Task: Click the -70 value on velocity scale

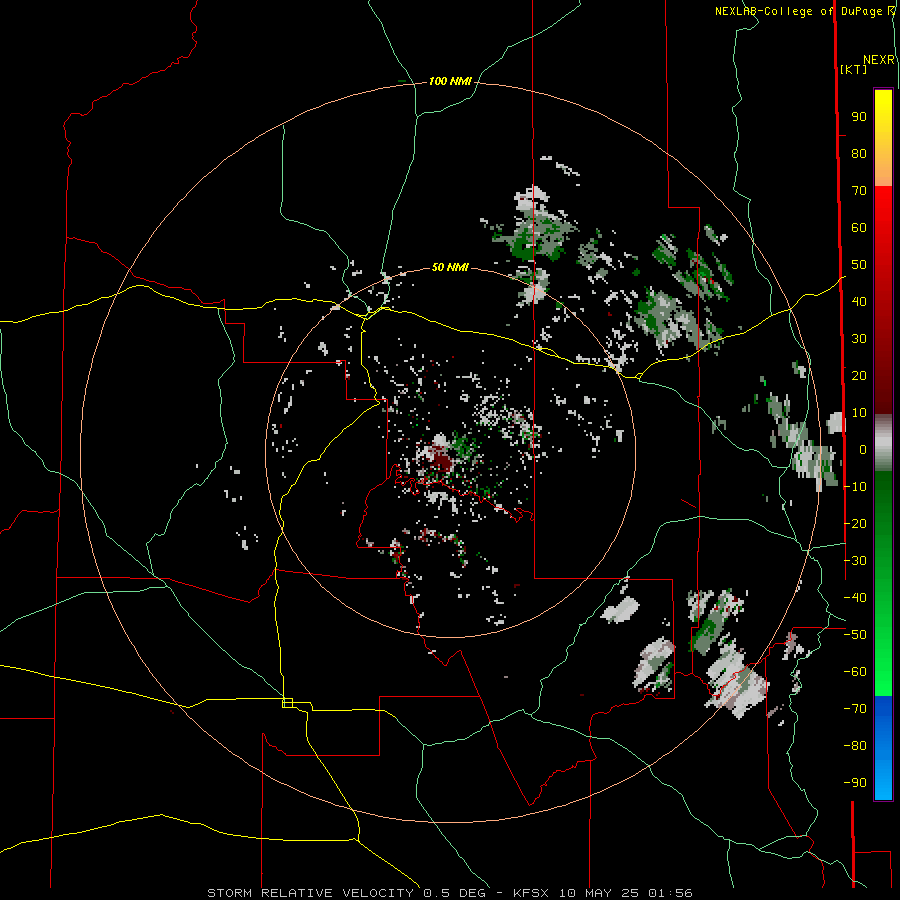Action: pyautogui.click(x=855, y=709)
